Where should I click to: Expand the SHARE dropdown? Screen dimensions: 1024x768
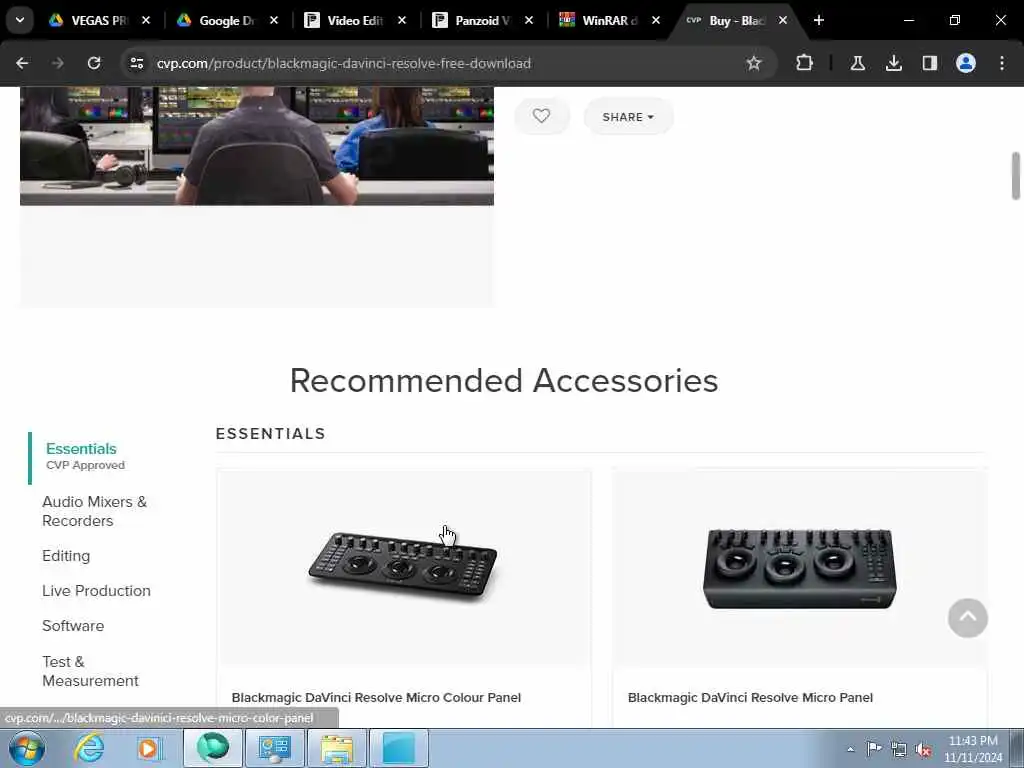(628, 117)
